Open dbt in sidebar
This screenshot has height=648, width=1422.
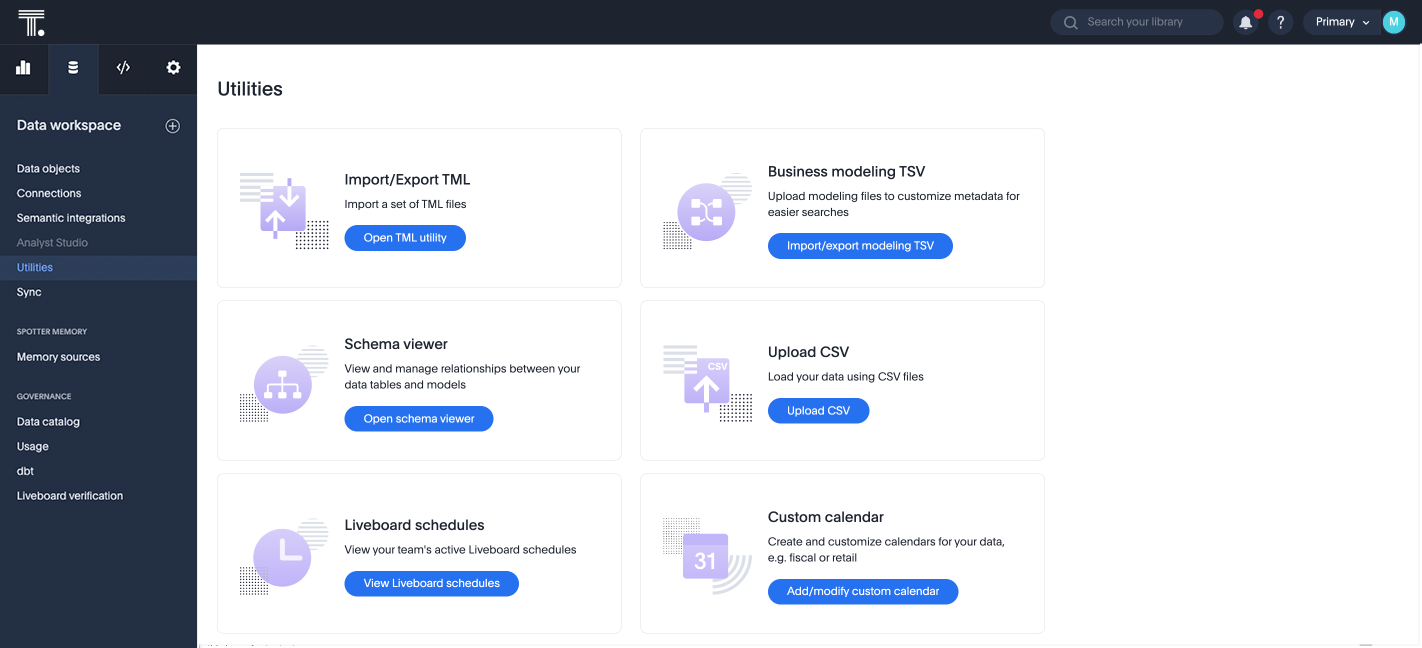[25, 471]
